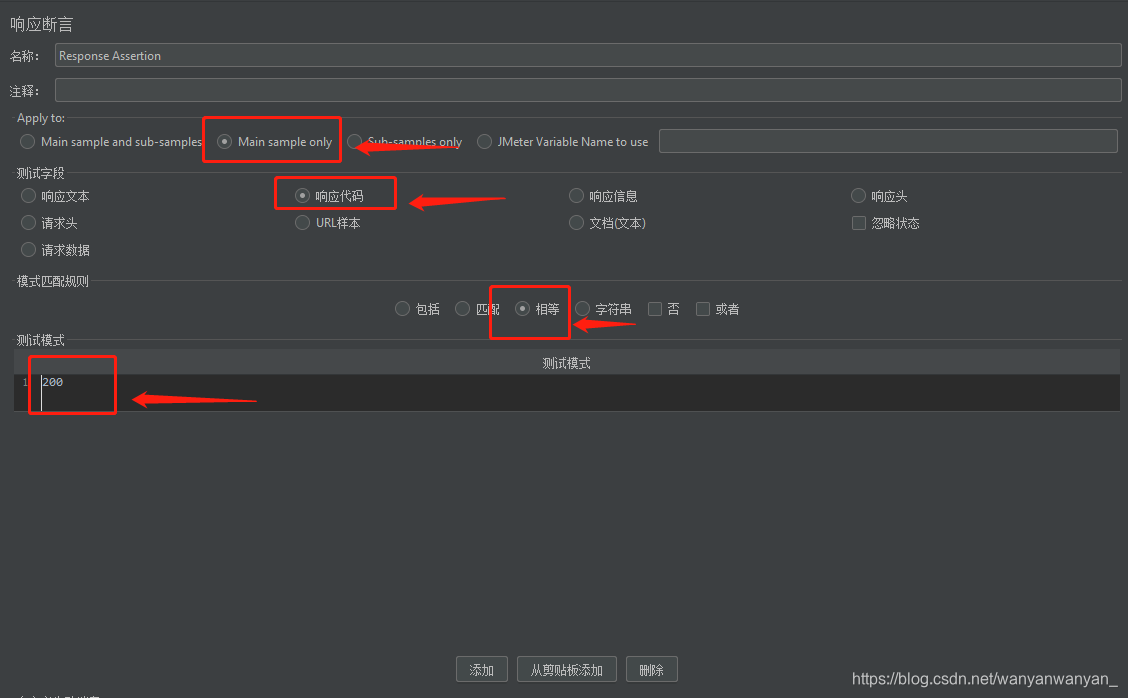Check the 否 negation checkbox

click(x=656, y=309)
